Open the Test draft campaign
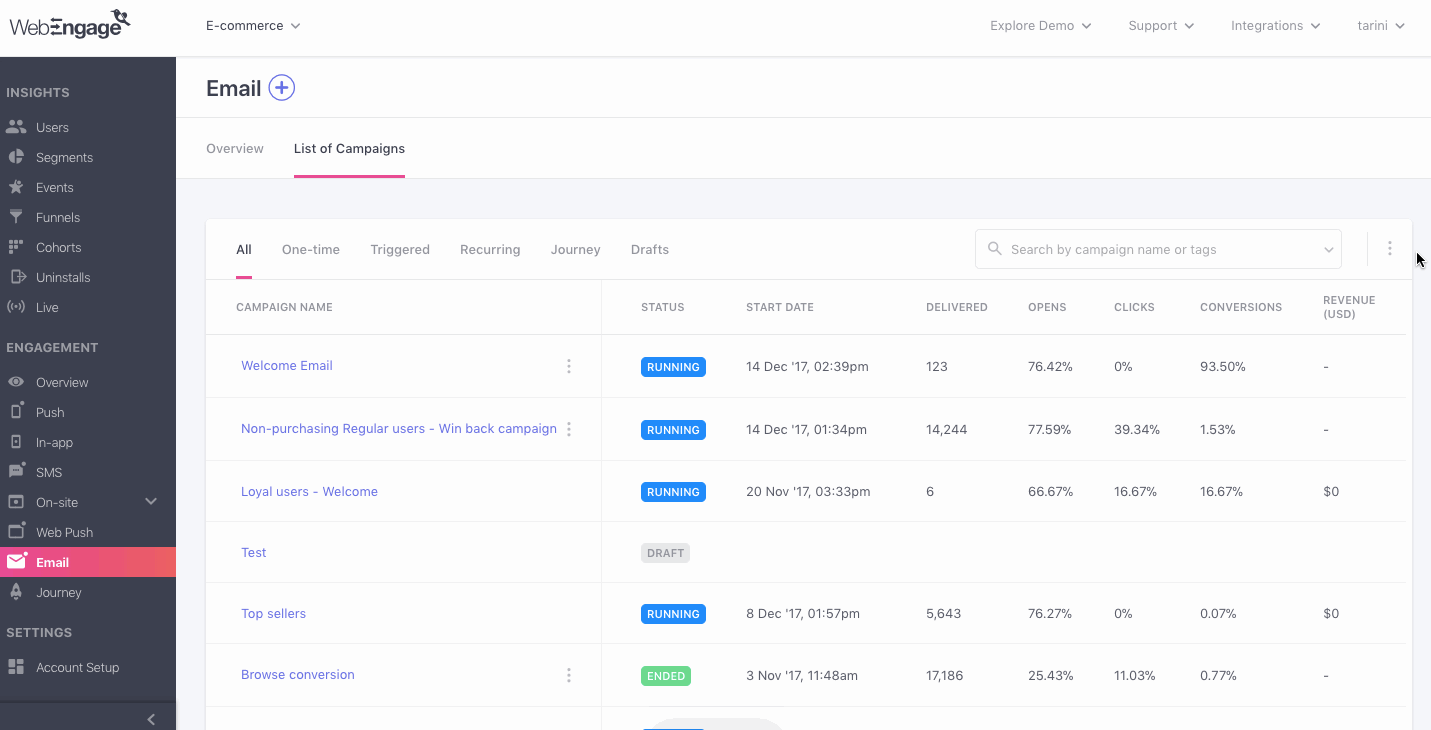Viewport: 1431px width, 730px height. click(254, 553)
